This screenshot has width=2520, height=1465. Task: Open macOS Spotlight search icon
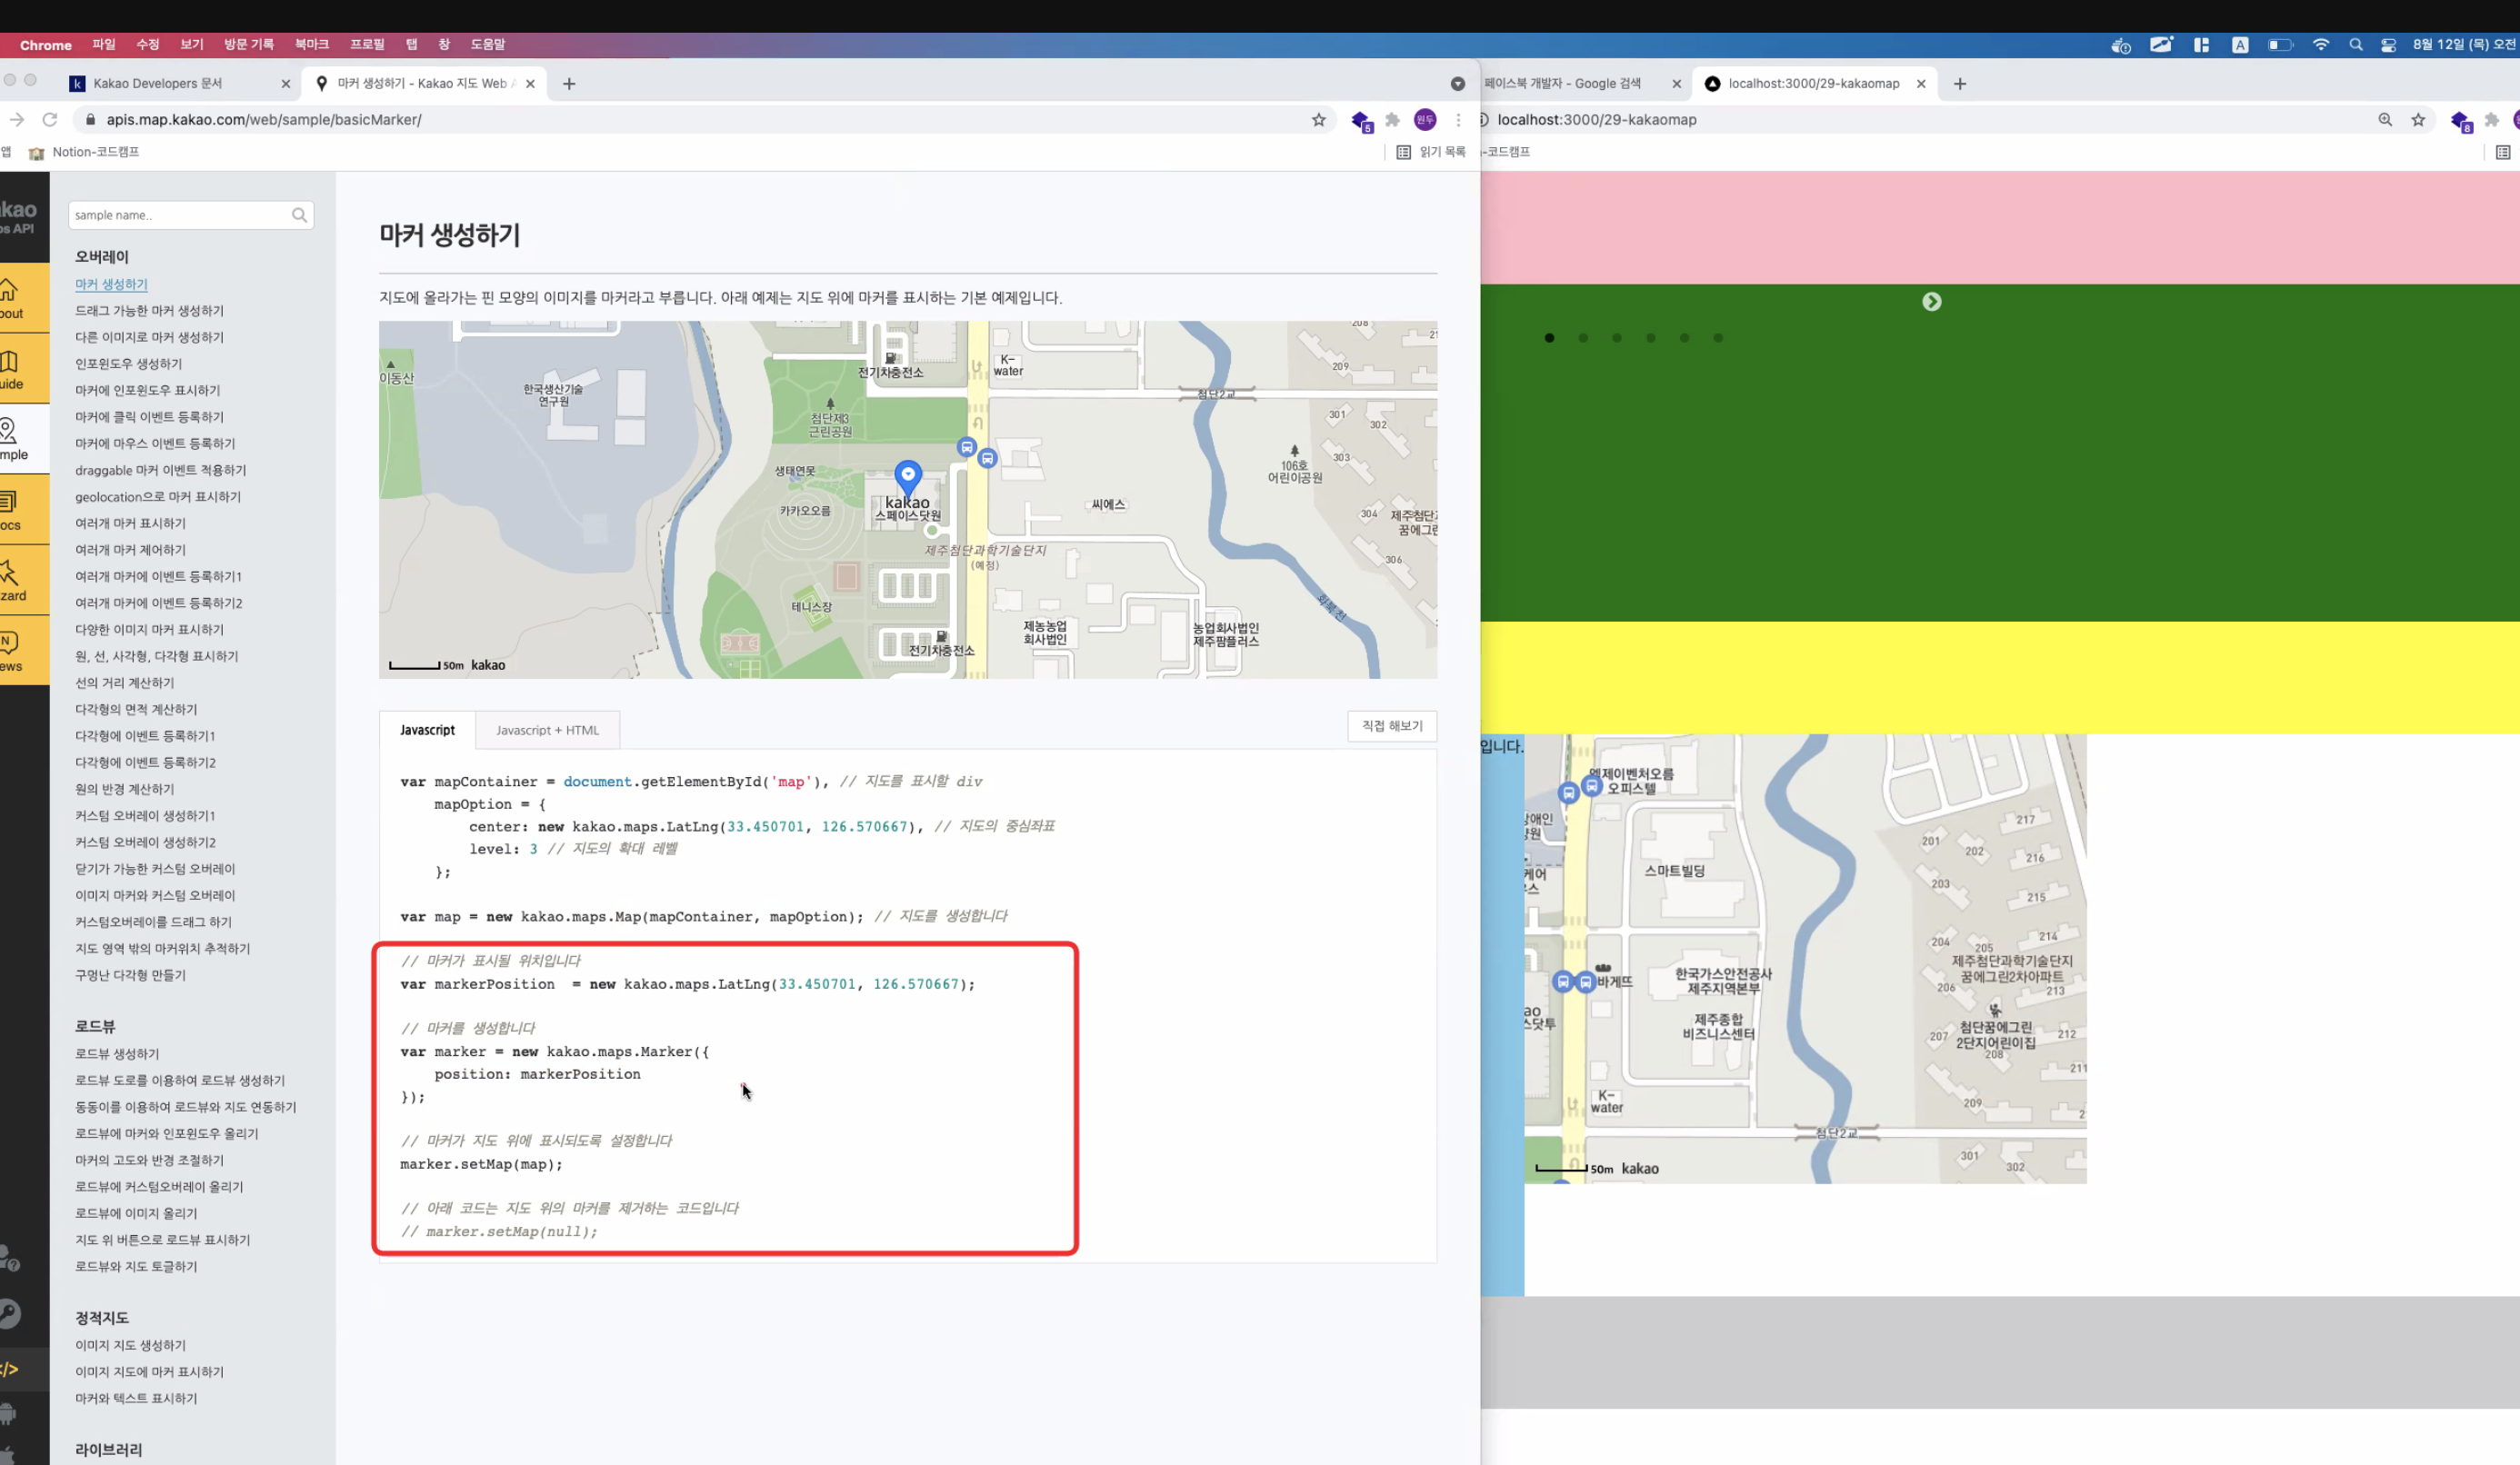(2356, 45)
